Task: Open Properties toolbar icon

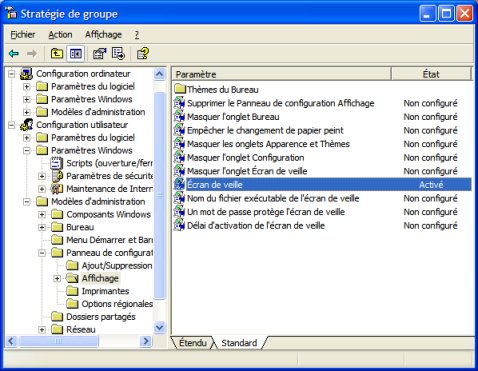Action: 99,53
